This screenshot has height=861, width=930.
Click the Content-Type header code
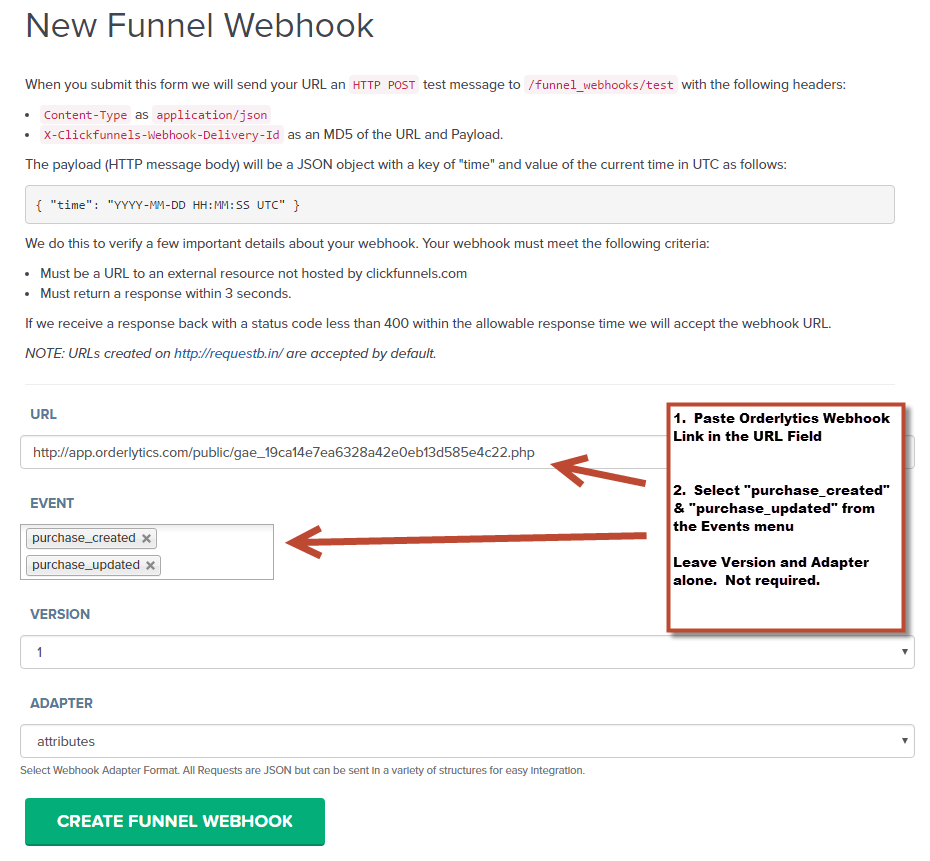[85, 114]
